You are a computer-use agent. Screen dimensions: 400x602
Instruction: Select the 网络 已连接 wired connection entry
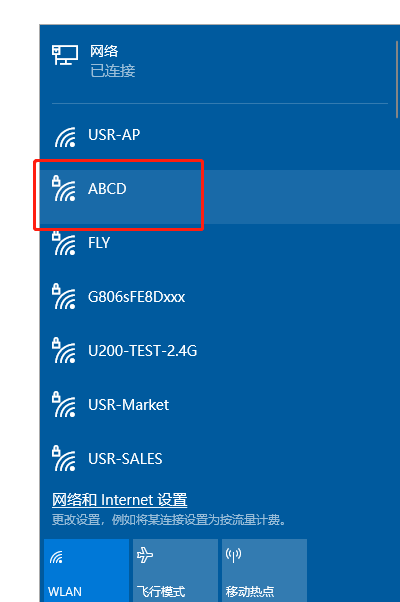click(220, 61)
